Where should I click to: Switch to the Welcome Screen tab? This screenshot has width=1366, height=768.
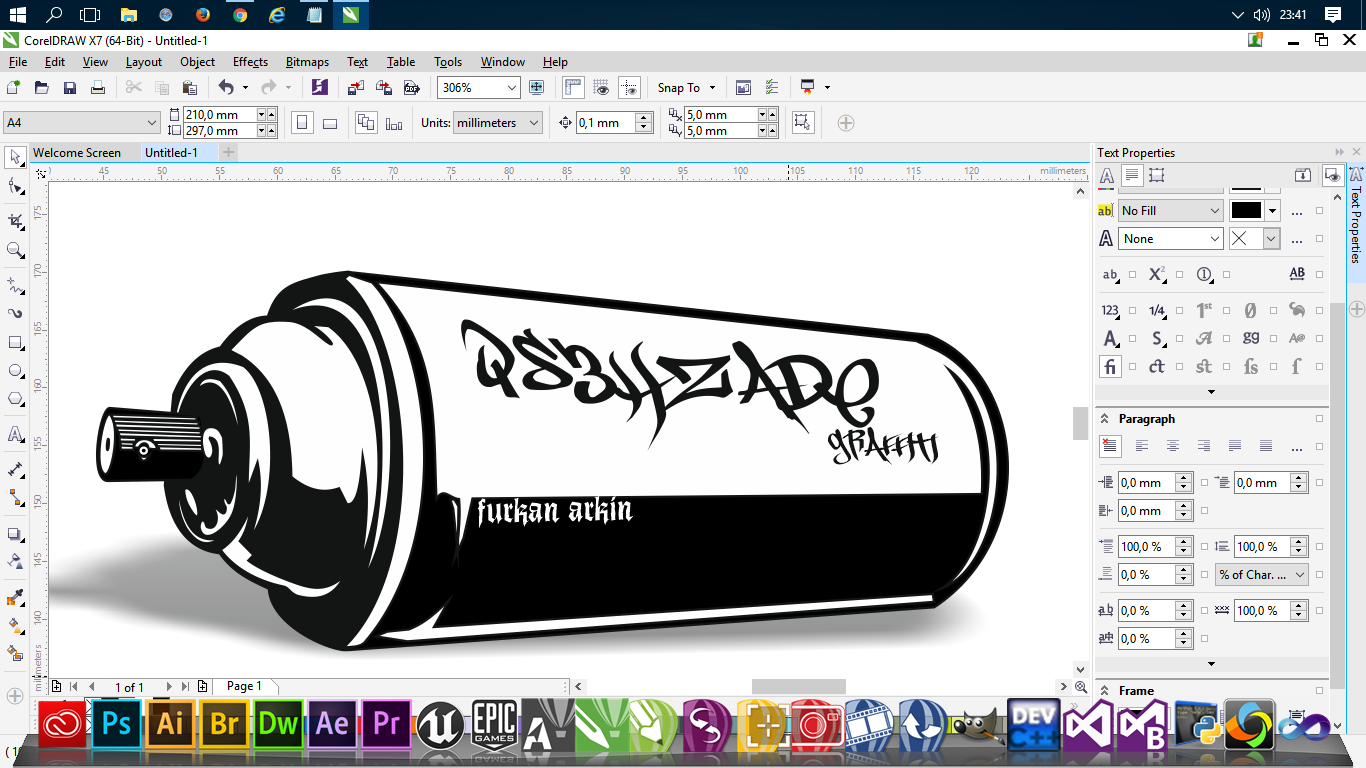coord(77,153)
